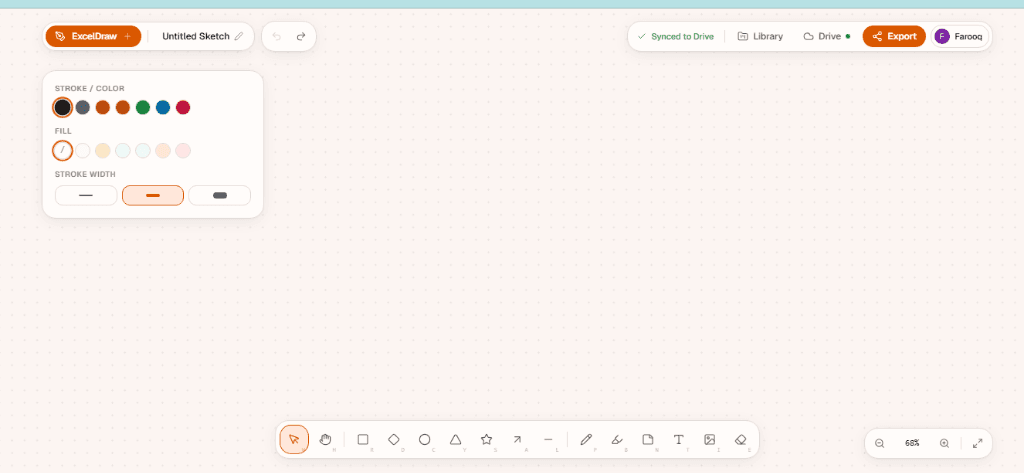
Task: Select the white fill swatch
Action: [82, 150]
